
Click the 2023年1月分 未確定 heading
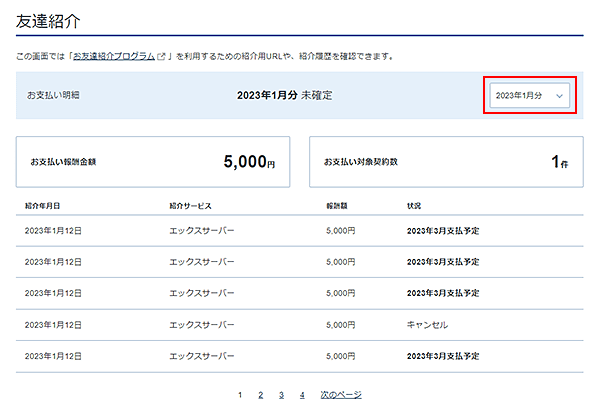[x=284, y=95]
